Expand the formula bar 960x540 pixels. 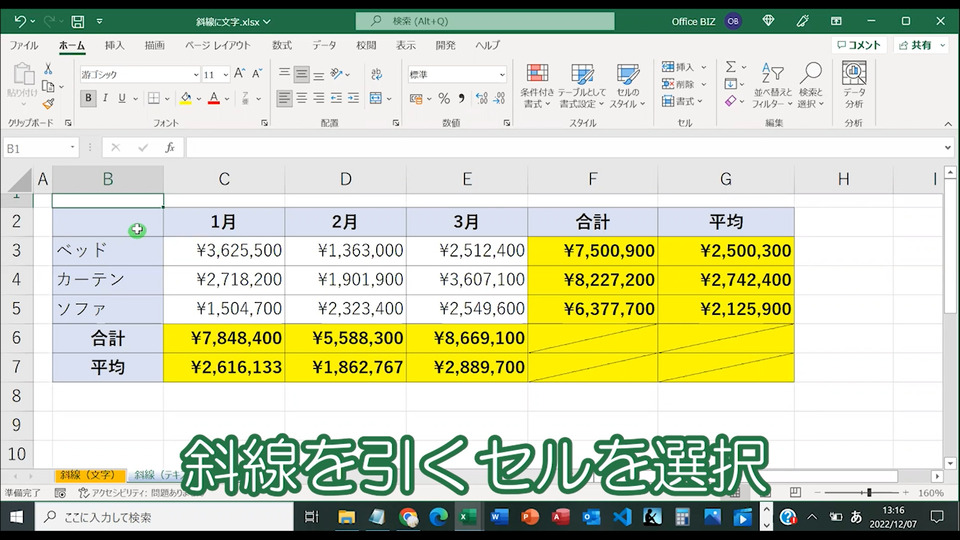[x=947, y=148]
